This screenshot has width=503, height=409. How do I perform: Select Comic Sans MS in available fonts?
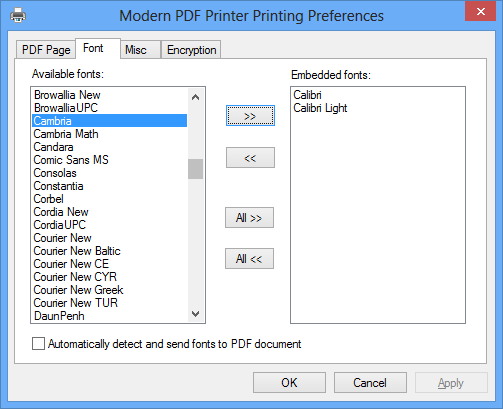point(71,160)
